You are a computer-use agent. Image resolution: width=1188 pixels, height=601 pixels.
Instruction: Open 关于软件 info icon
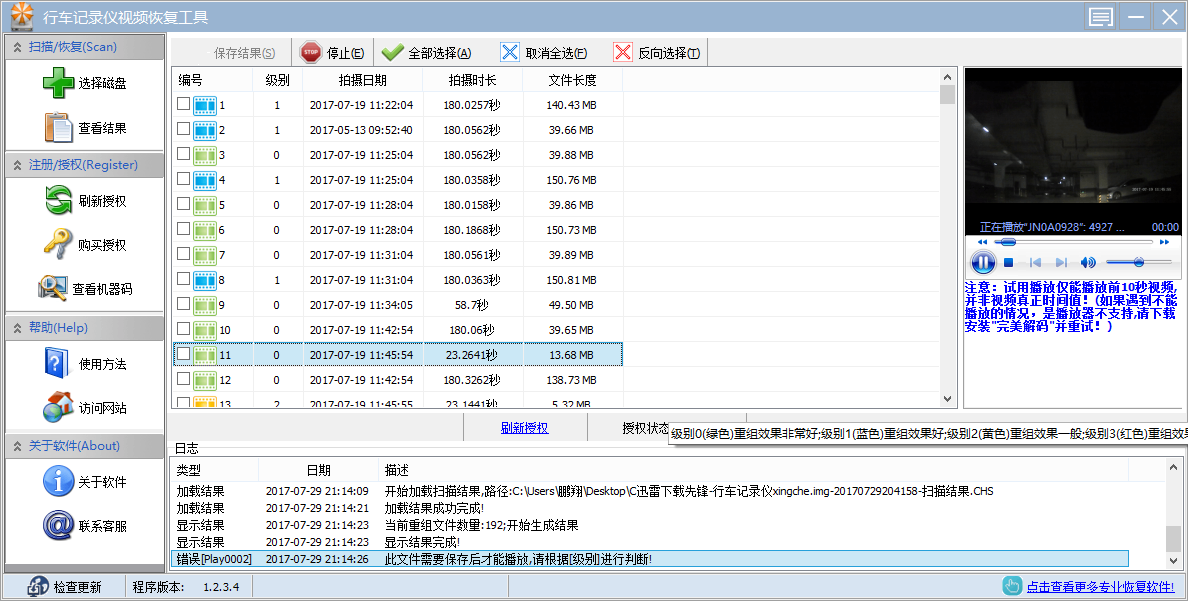pos(58,481)
